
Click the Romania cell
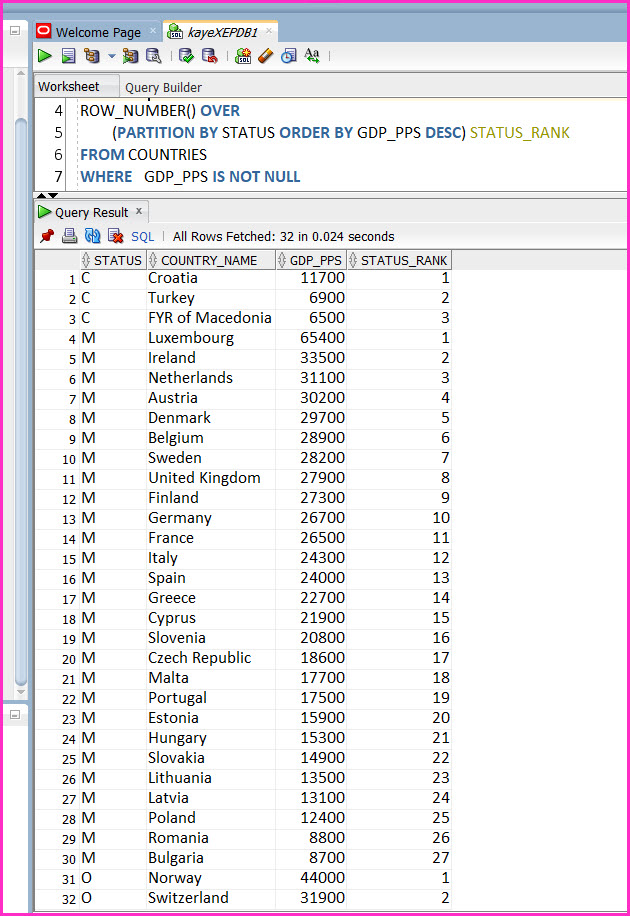pos(210,838)
